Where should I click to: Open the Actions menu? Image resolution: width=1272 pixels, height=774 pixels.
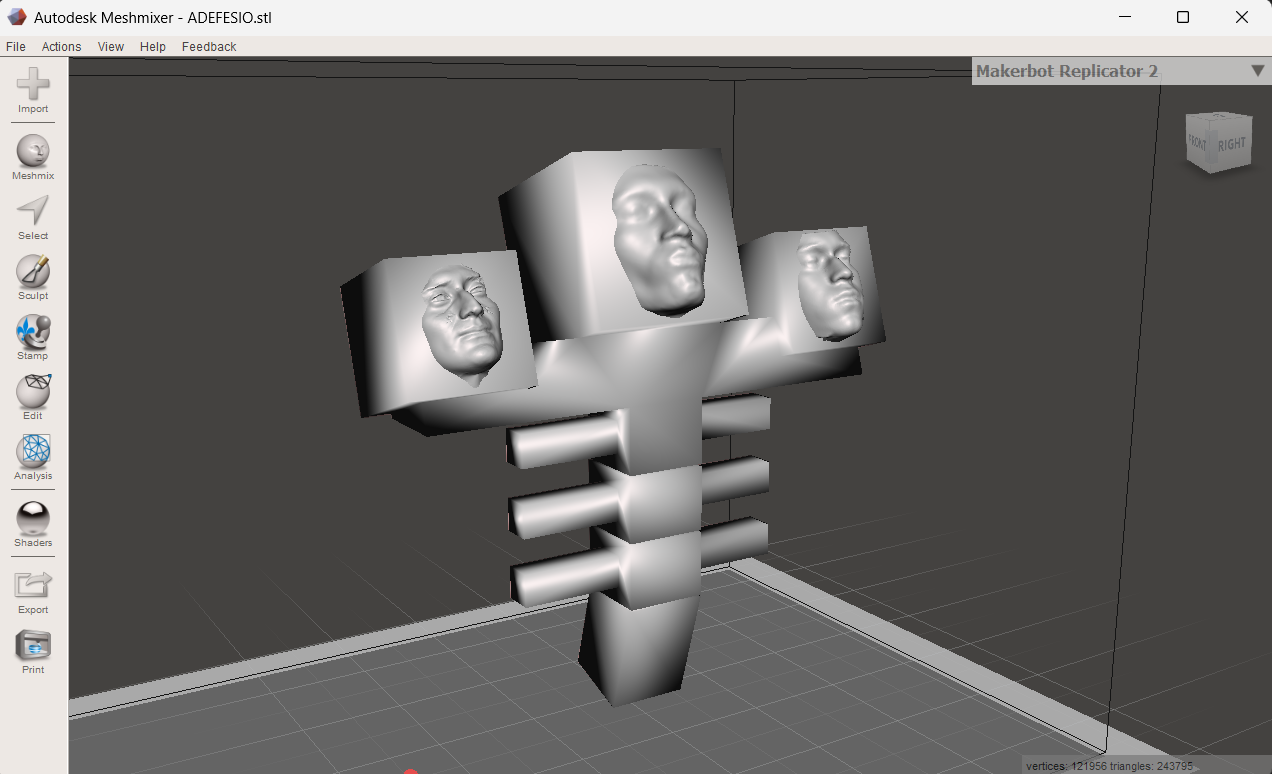coord(61,47)
